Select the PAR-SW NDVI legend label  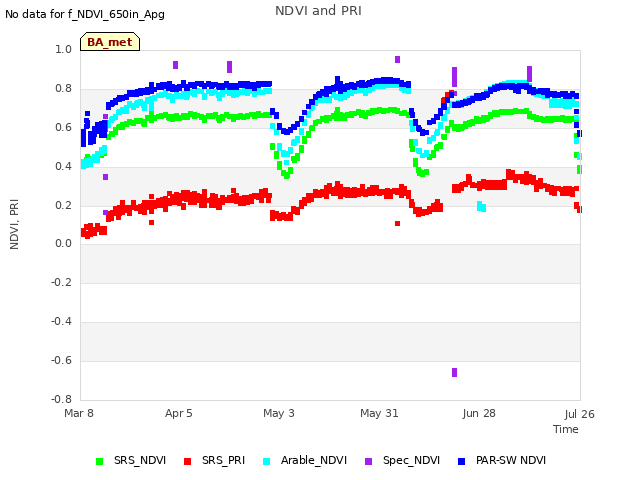click(x=511, y=460)
